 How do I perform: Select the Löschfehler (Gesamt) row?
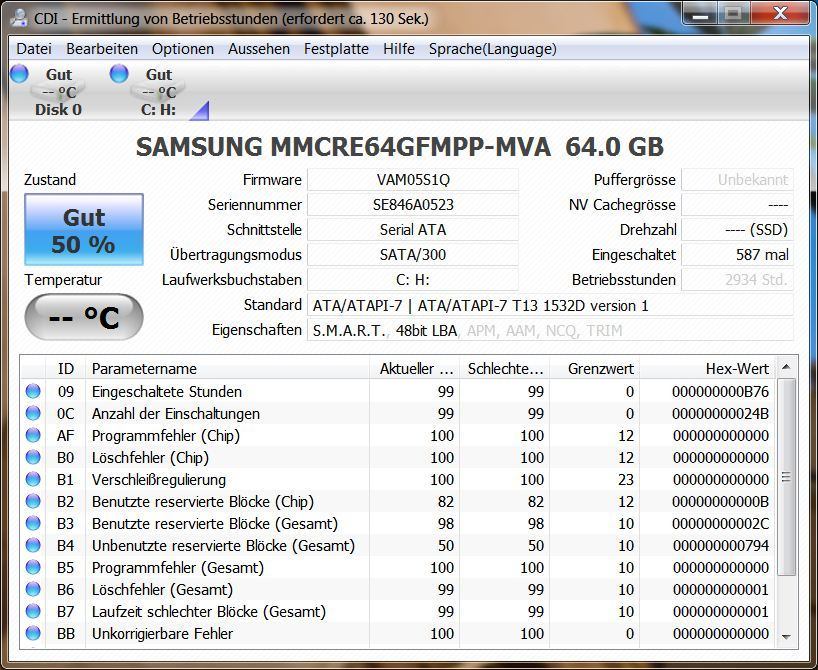tap(399, 589)
